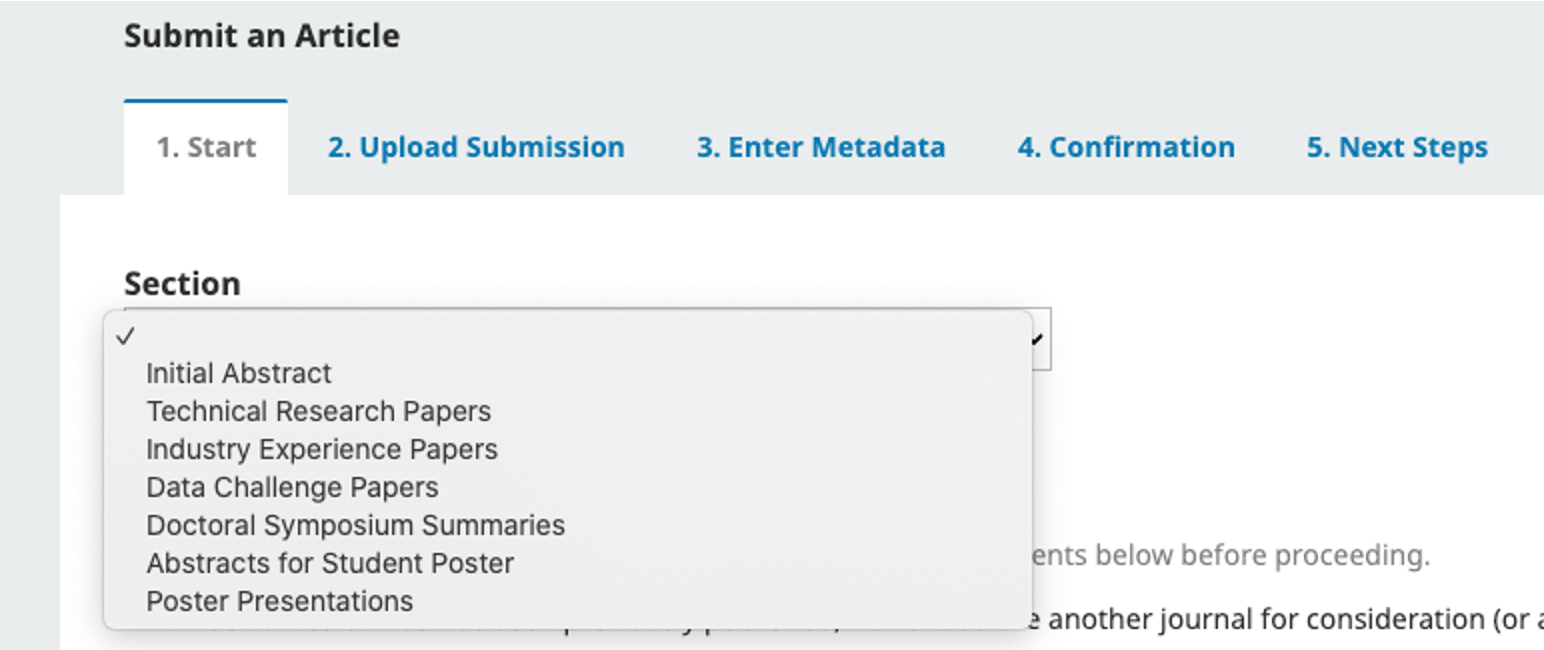Choose Technical Research Papers section
The width and height of the screenshot is (1544, 650).
(x=318, y=411)
